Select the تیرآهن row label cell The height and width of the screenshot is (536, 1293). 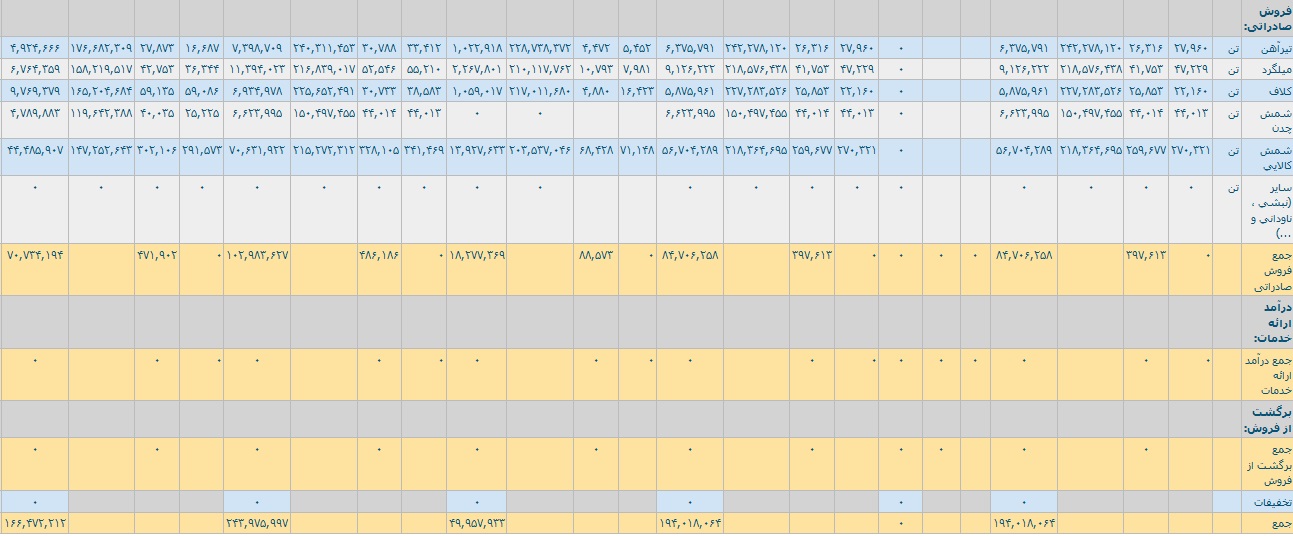[x=1267, y=47]
